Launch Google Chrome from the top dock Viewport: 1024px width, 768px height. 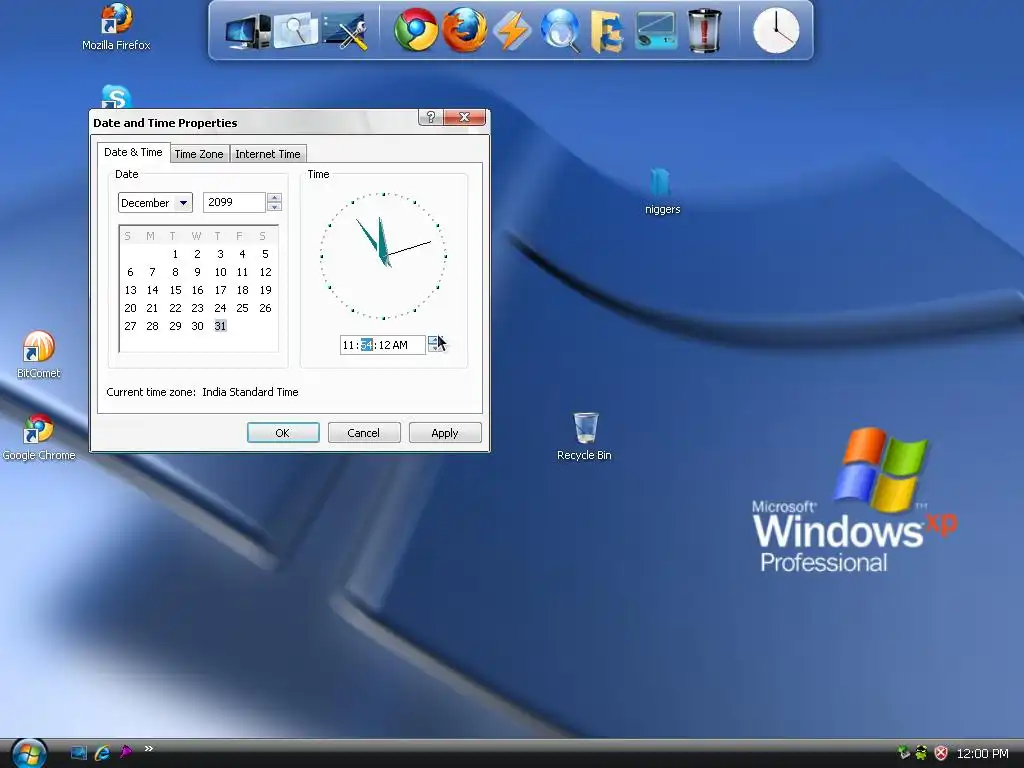(415, 30)
